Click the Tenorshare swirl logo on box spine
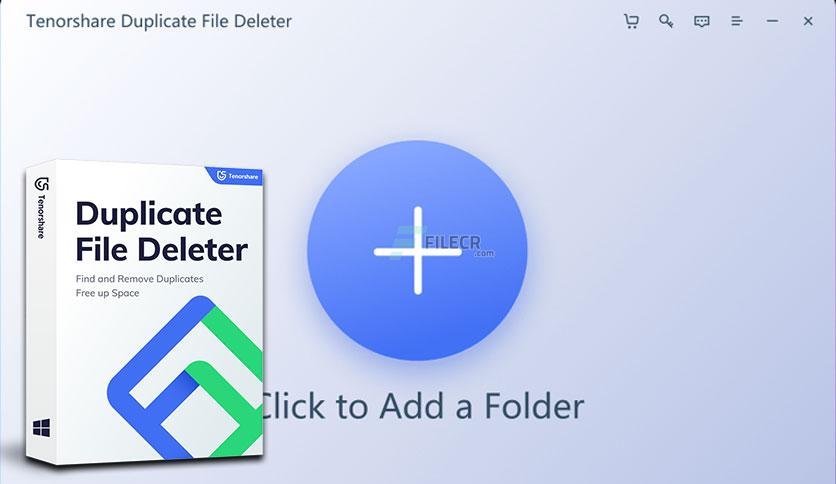This screenshot has height=484, width=836. (42, 184)
